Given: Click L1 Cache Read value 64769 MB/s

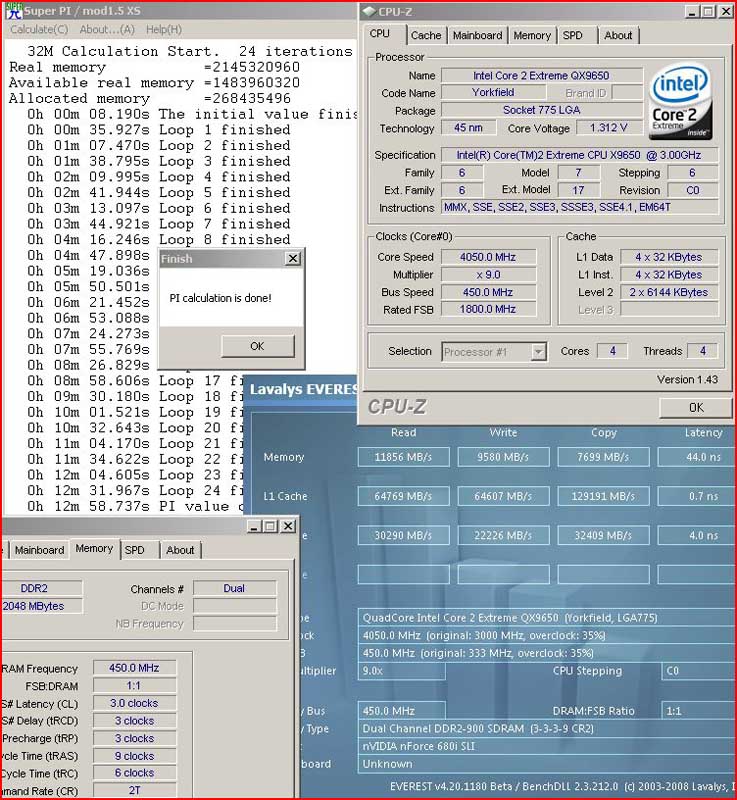Looking at the screenshot, I should (x=403, y=496).
